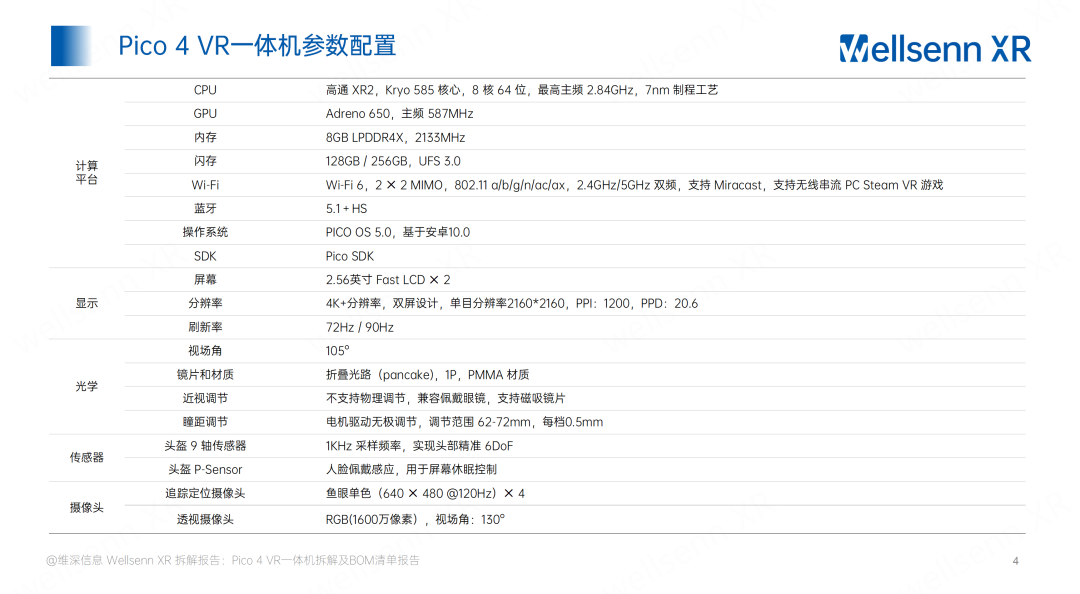This screenshot has height=594, width=1080.
Task: Select the '镜片和材质' row label
Action: [x=205, y=375]
